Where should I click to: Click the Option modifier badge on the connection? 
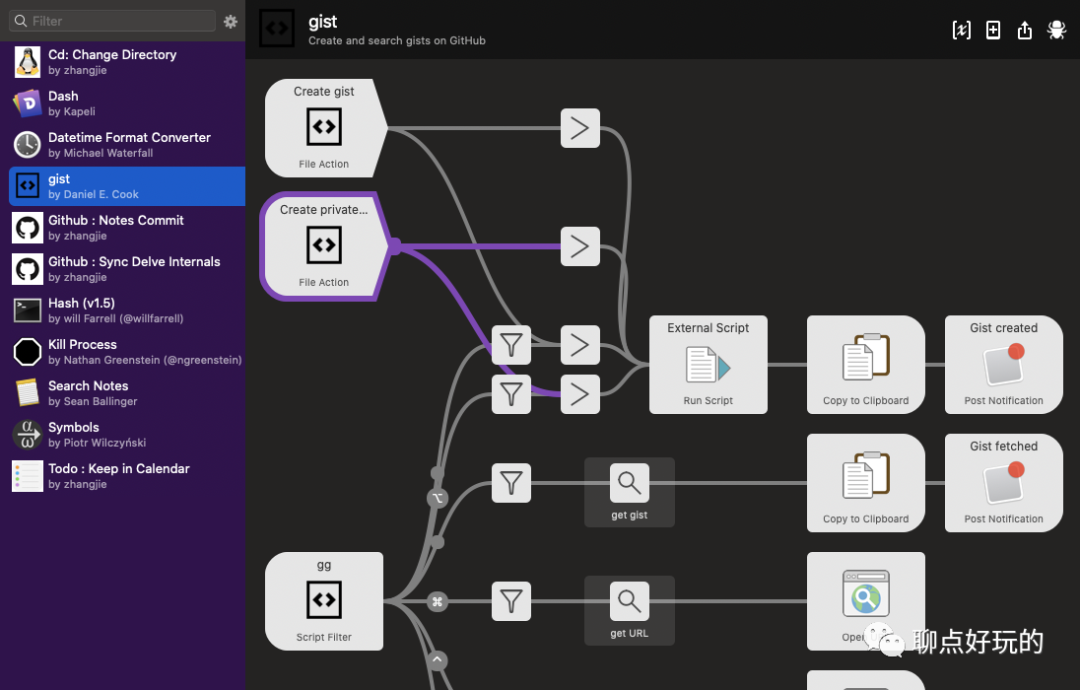[437, 498]
